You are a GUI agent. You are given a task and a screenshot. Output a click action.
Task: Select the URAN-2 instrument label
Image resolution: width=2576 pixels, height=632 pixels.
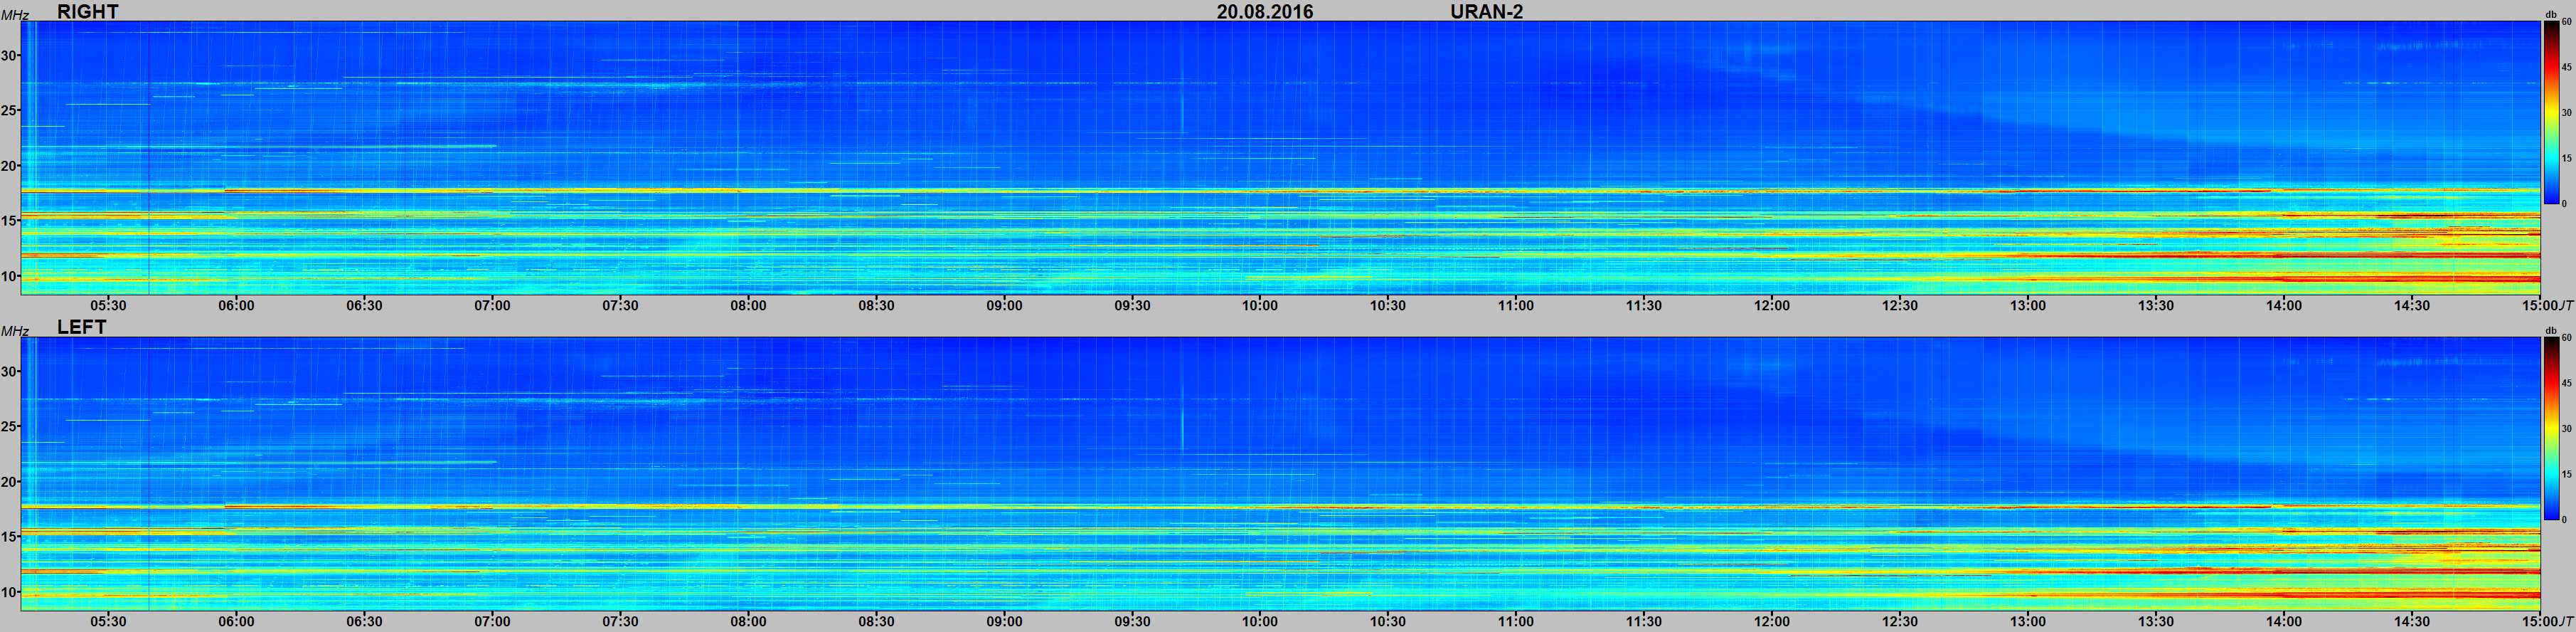1486,11
